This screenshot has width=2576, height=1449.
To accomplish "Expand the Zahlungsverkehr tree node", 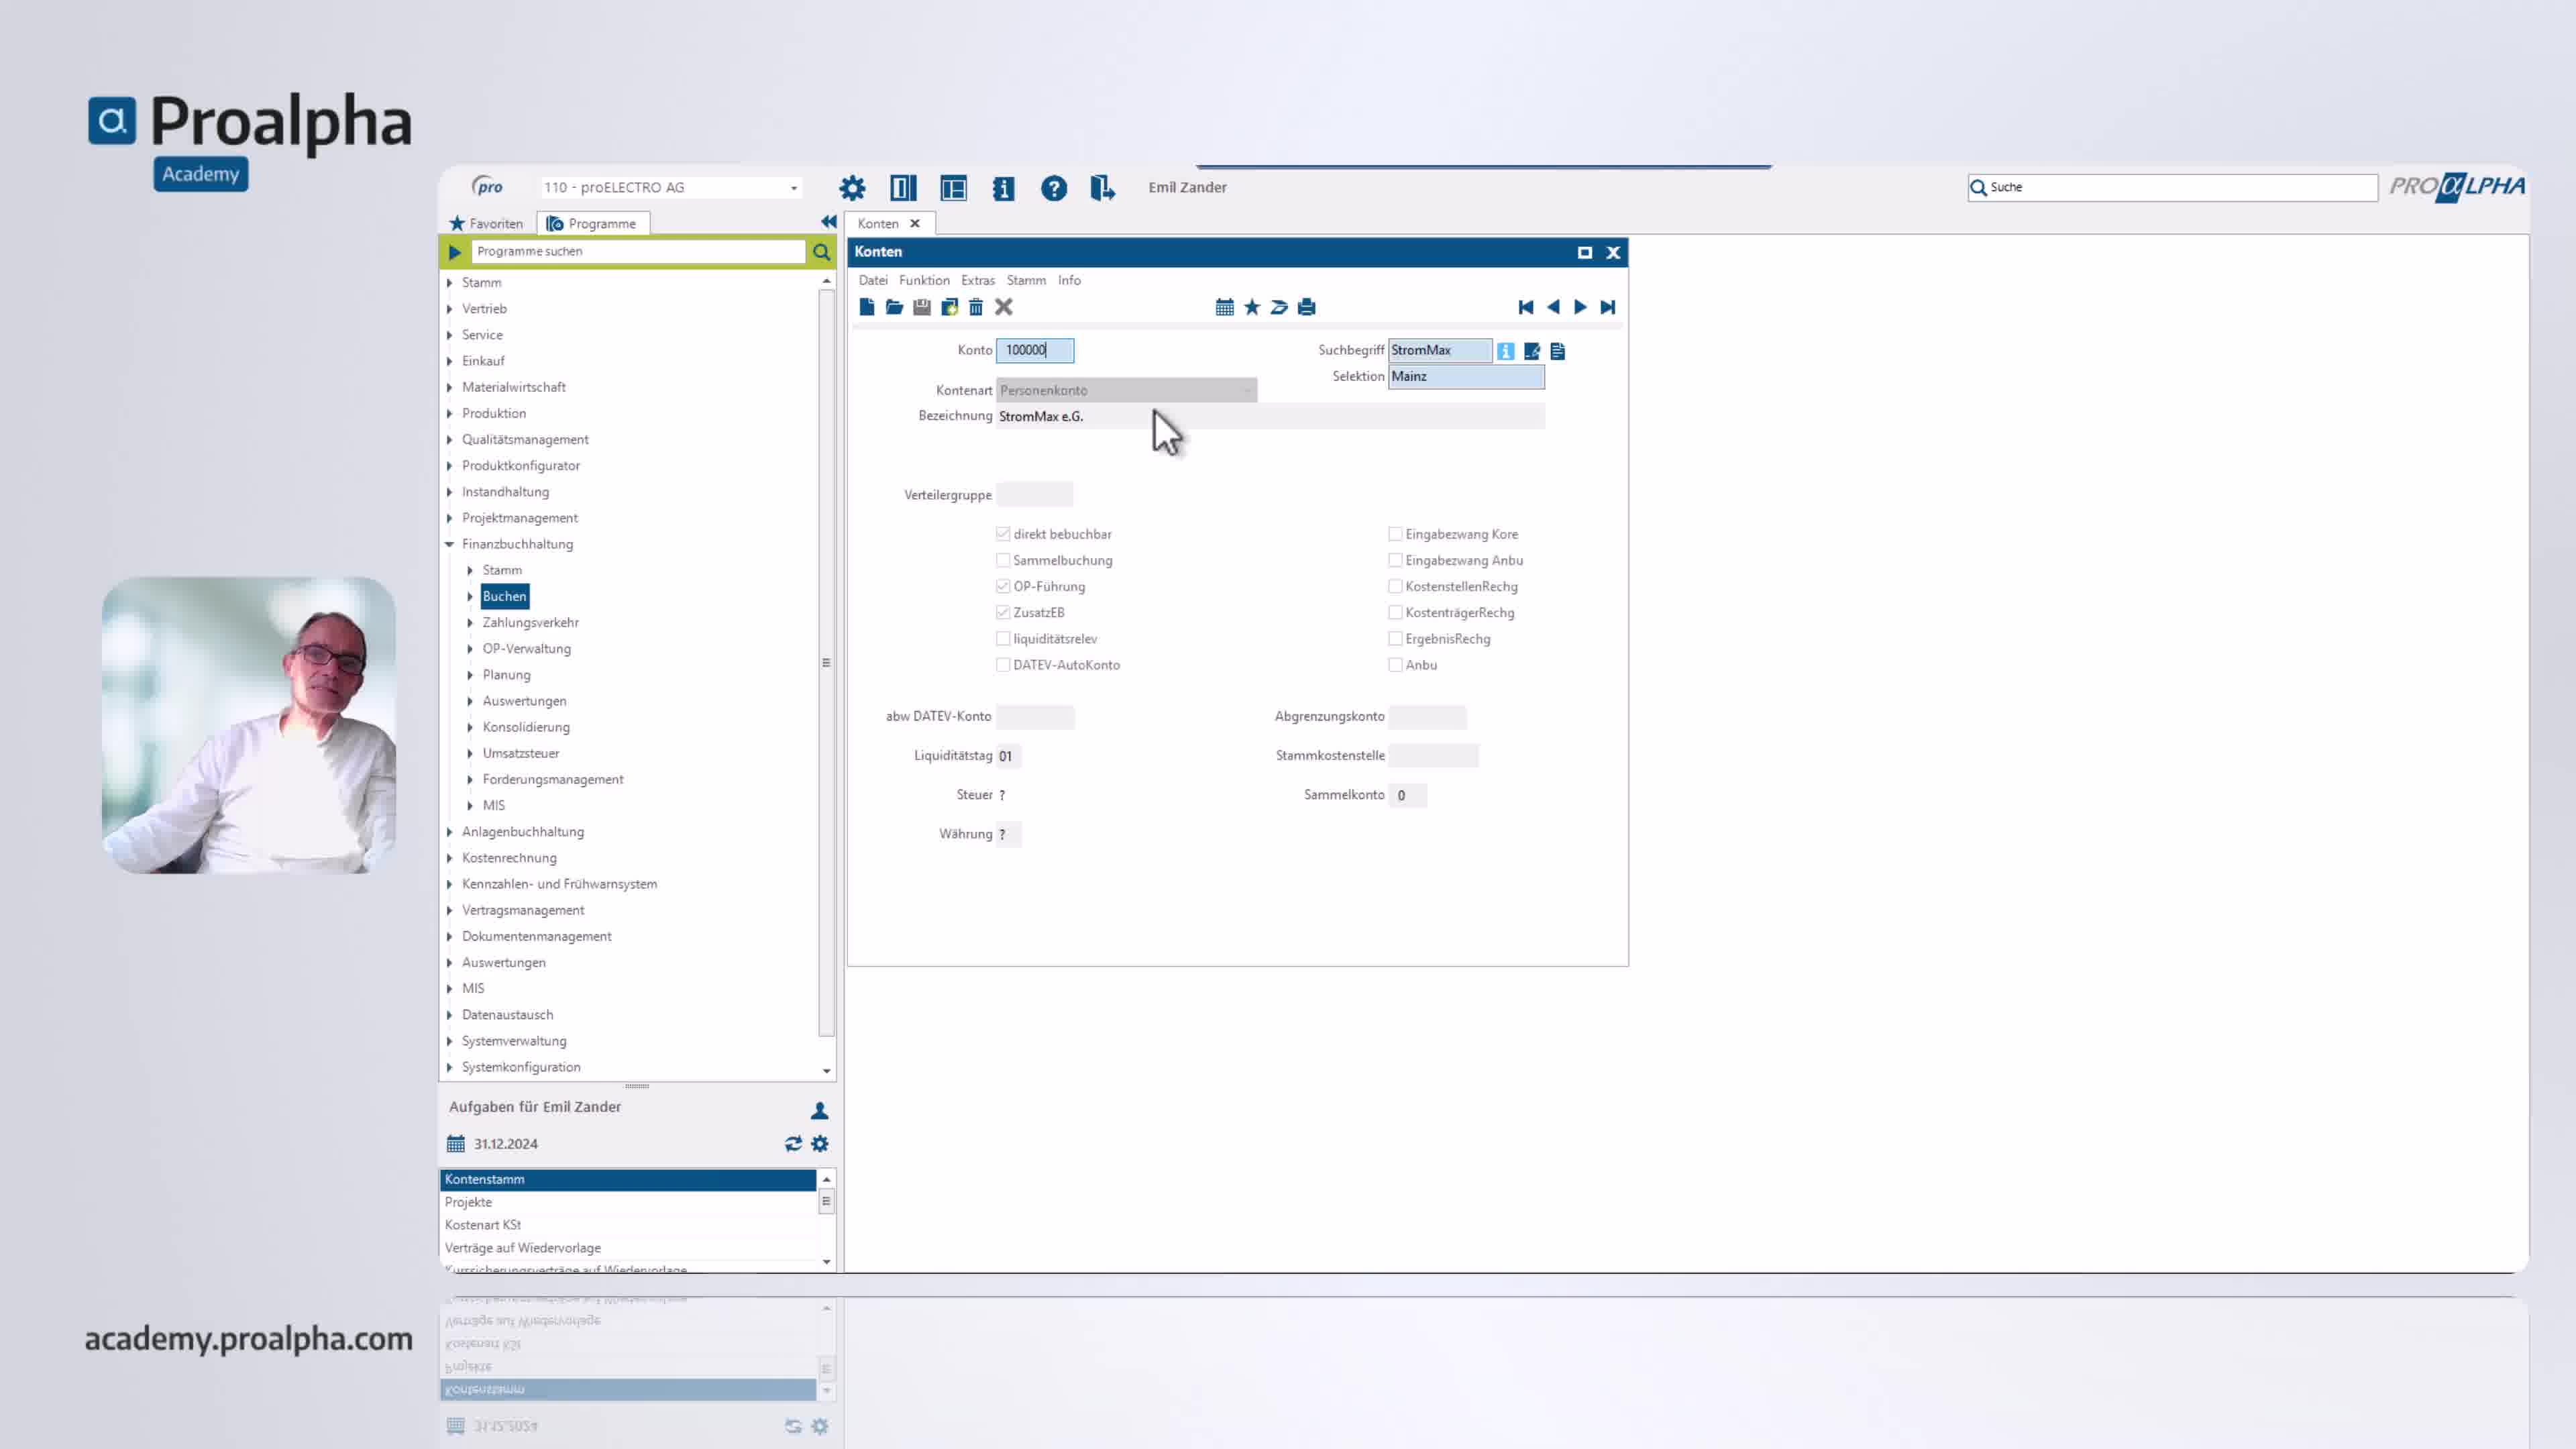I will pyautogui.click(x=470, y=622).
